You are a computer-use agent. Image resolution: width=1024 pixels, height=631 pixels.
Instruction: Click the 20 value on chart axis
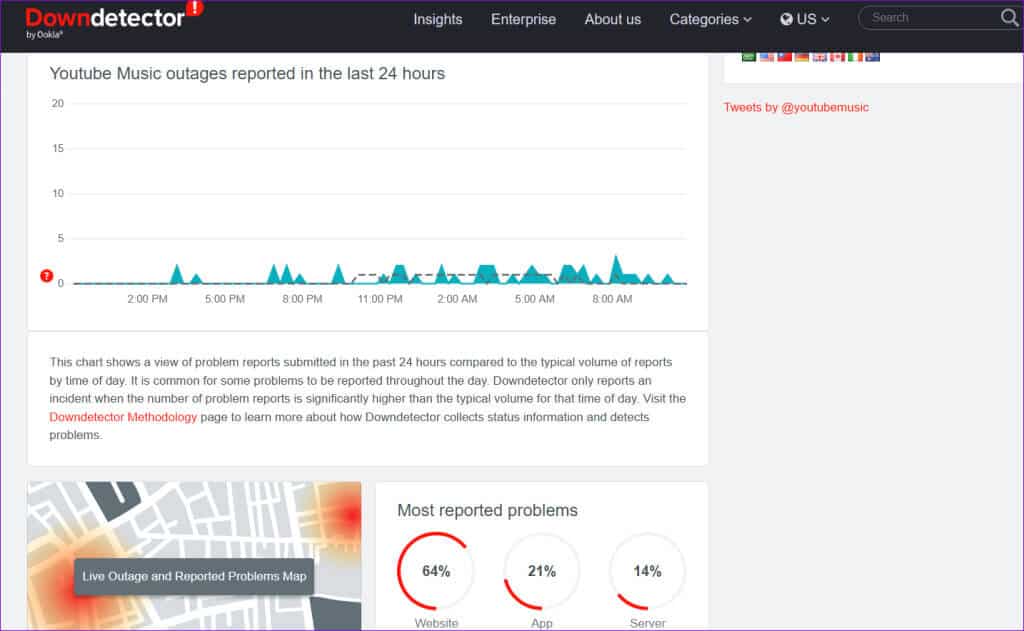(x=58, y=103)
